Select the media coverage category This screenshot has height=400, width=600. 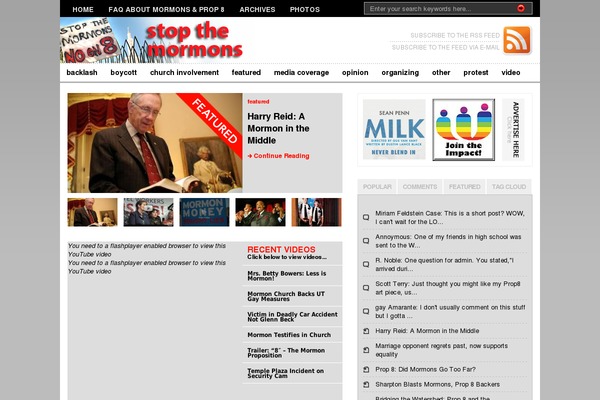(302, 72)
